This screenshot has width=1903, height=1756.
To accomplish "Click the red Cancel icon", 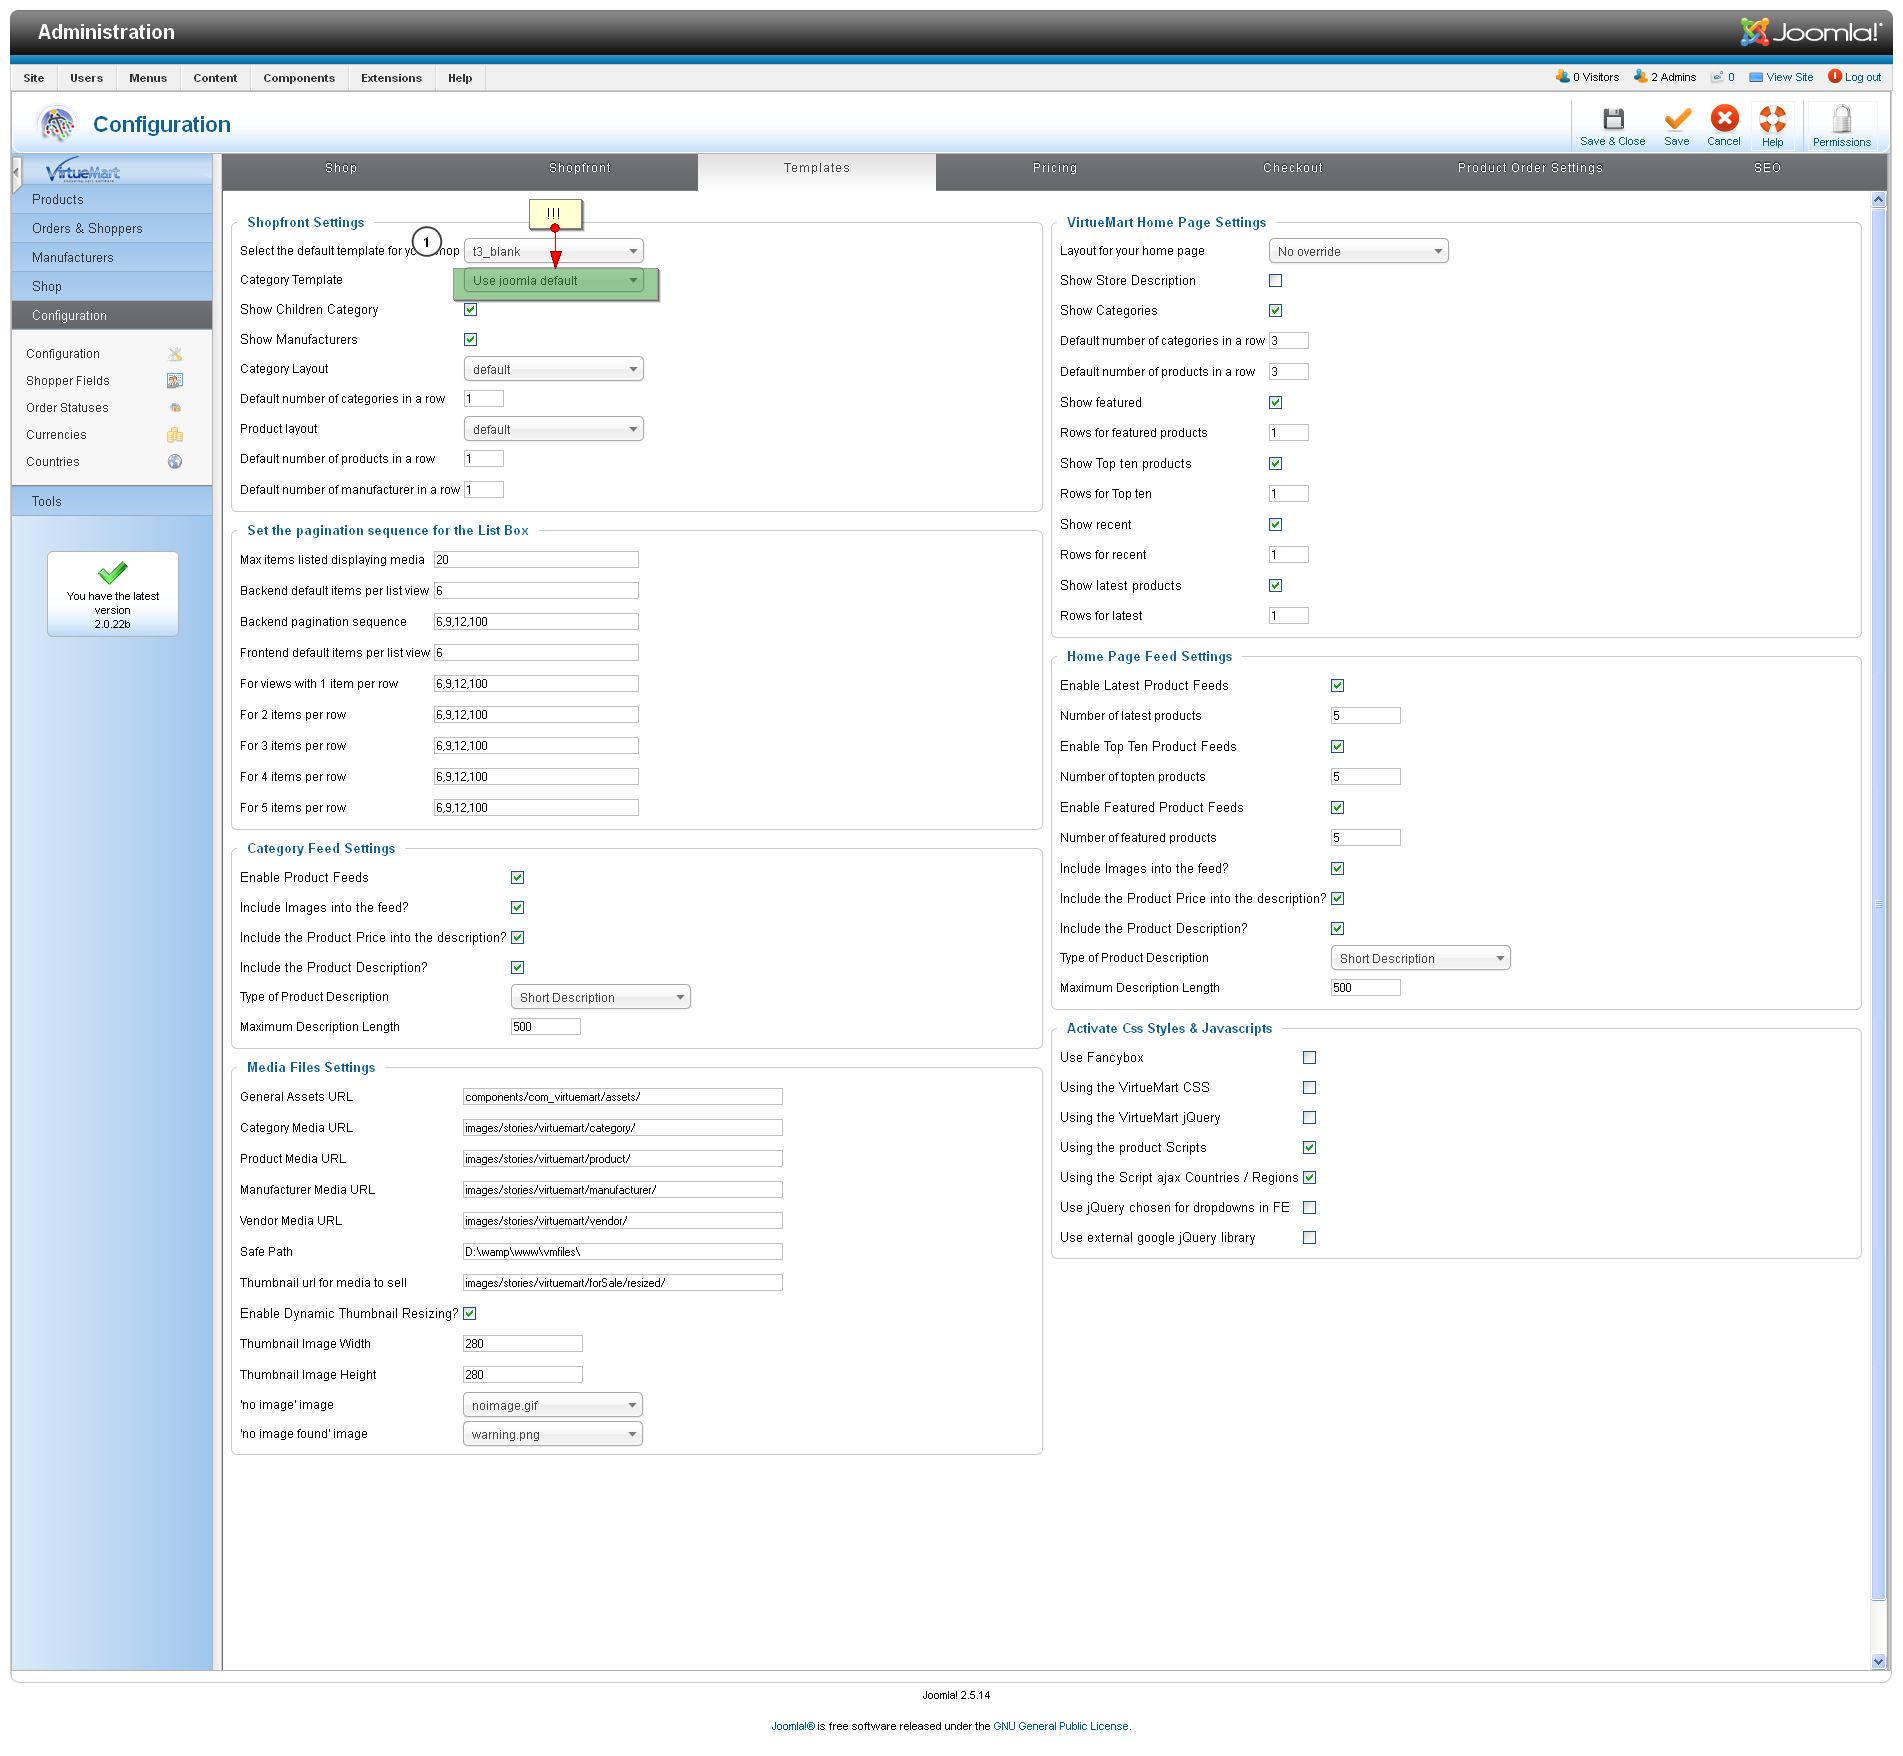I will pos(1724,119).
